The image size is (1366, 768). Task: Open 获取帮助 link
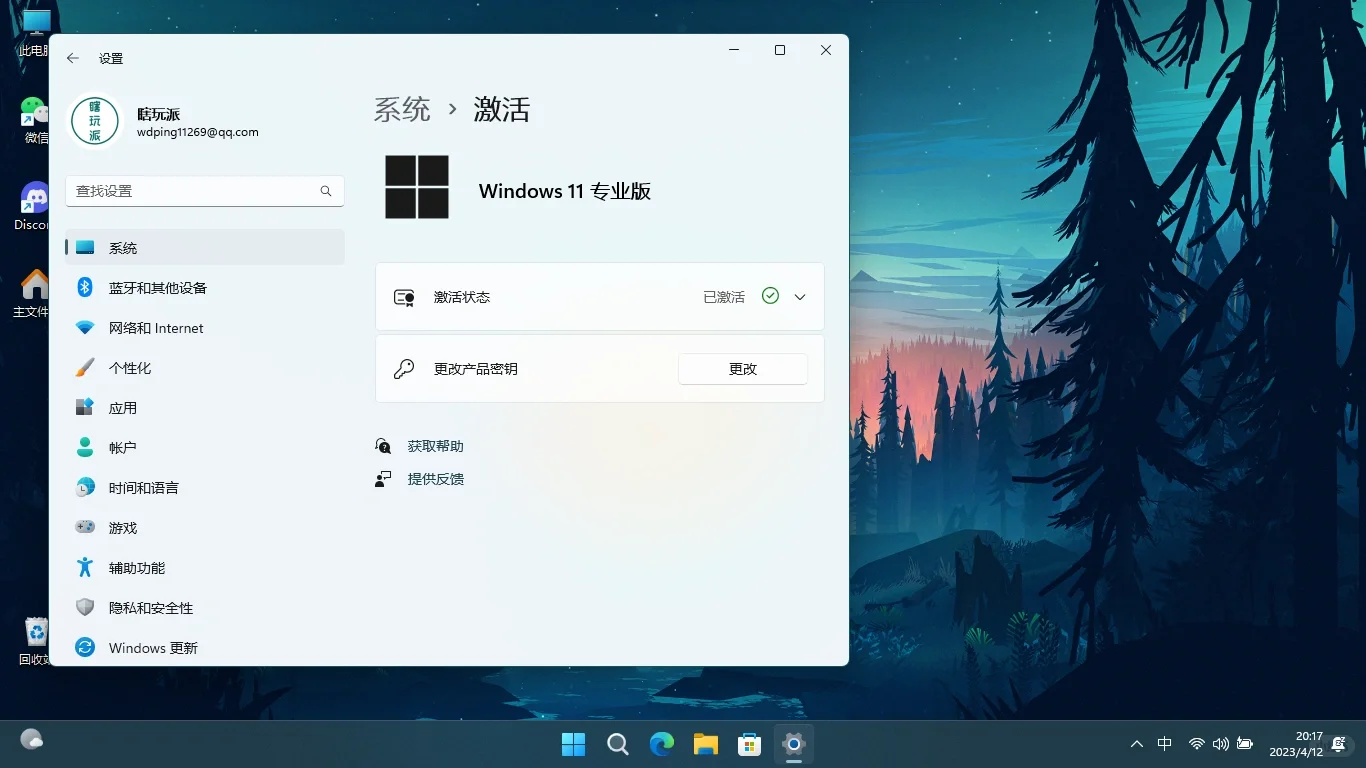[x=434, y=446]
